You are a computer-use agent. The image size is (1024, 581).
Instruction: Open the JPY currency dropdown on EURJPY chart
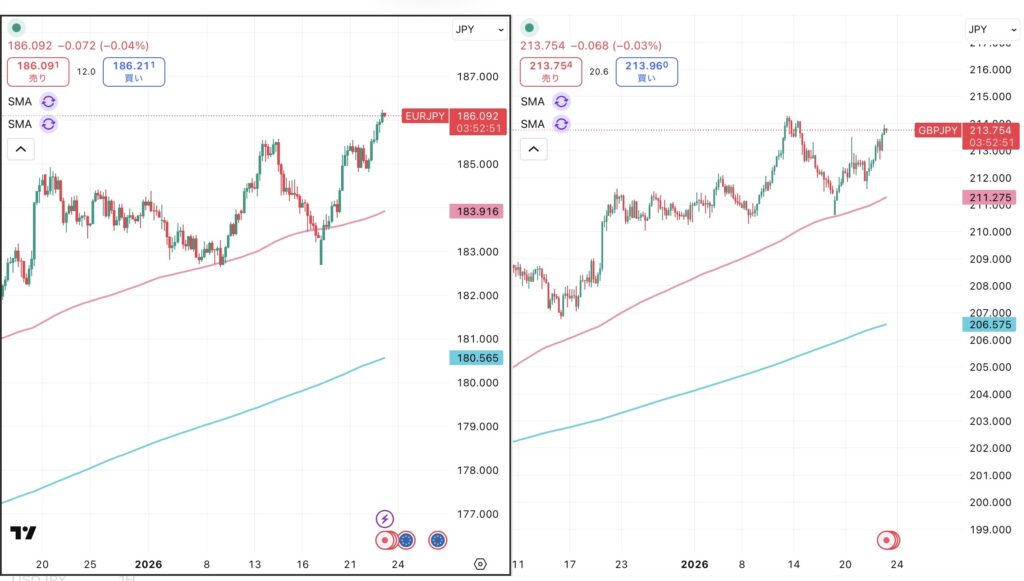(x=479, y=30)
